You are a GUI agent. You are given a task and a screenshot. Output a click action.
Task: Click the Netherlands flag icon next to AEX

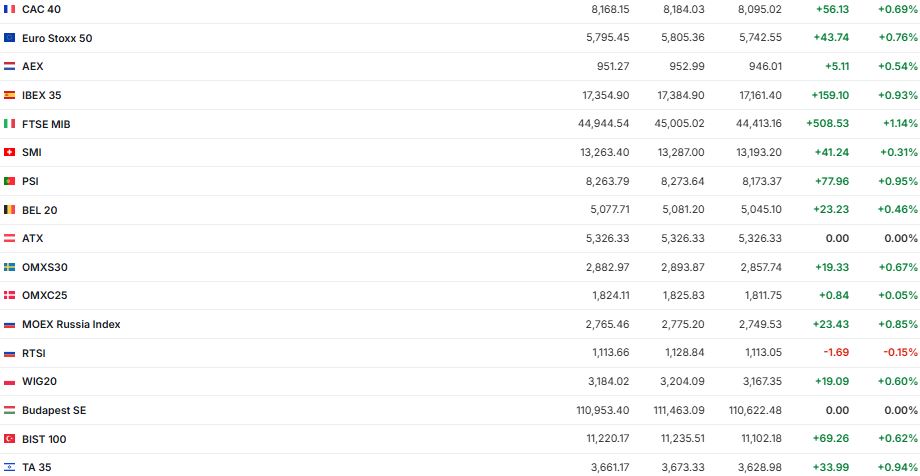pos(10,66)
